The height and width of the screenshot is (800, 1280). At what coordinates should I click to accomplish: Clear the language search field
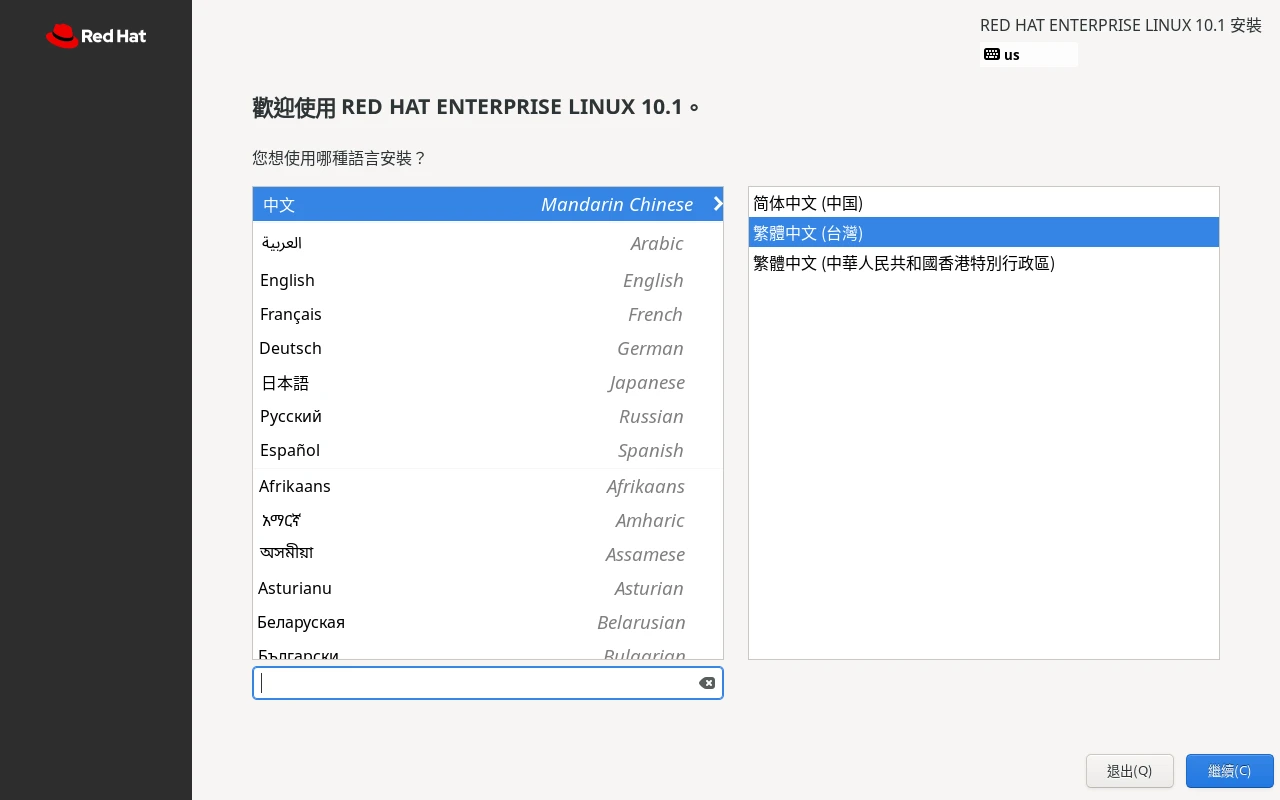click(x=707, y=683)
